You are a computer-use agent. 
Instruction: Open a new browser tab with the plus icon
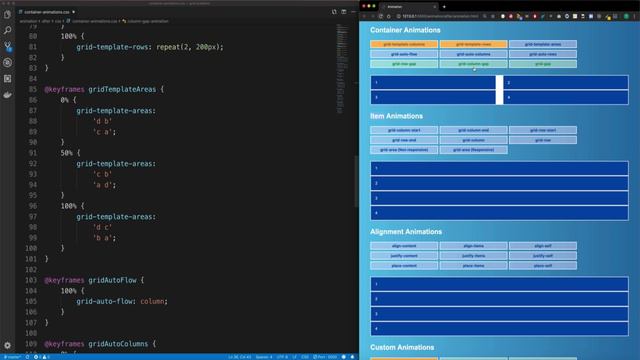tap(444, 7)
